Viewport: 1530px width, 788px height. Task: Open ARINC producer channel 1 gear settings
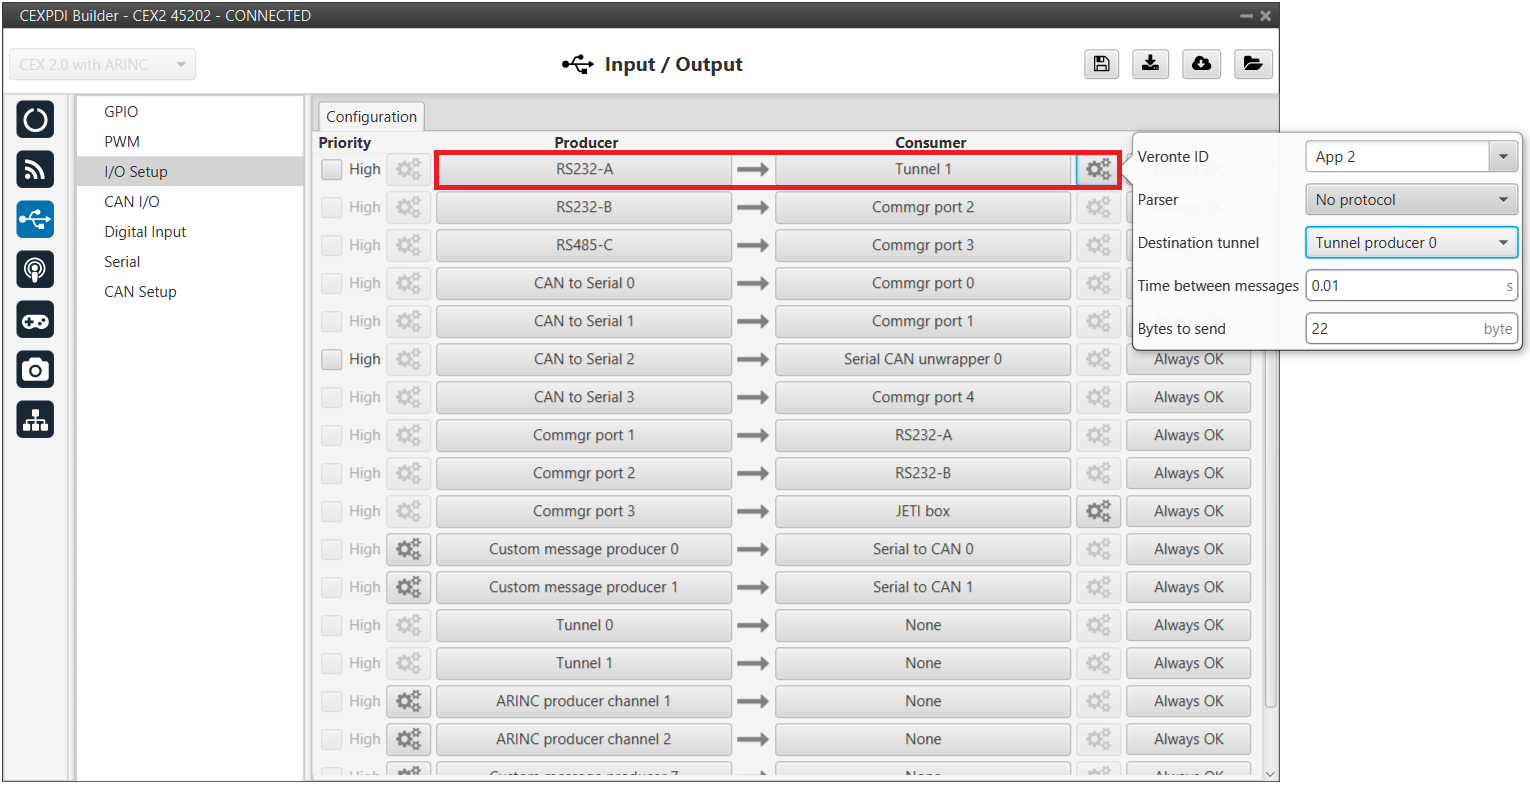408,701
